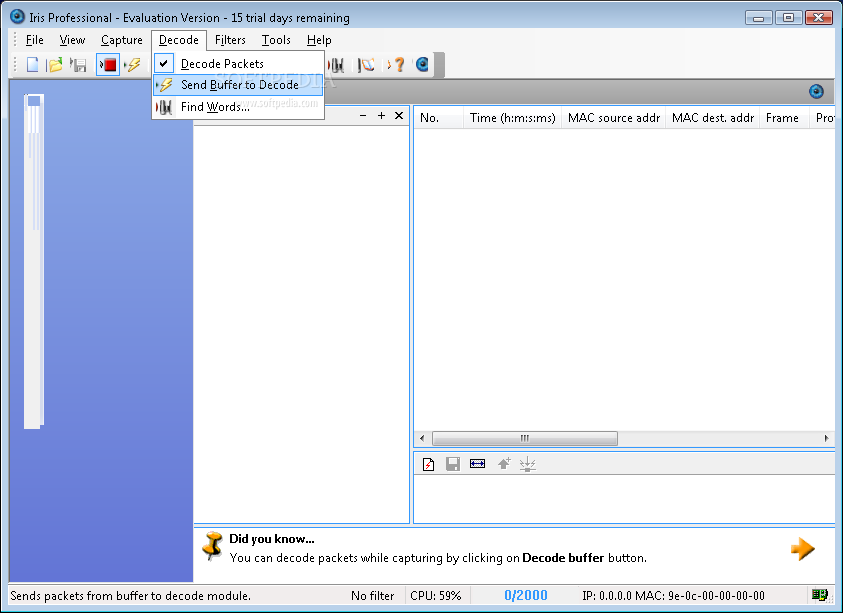Sort by the No. column header
The width and height of the screenshot is (843, 613).
click(x=439, y=118)
